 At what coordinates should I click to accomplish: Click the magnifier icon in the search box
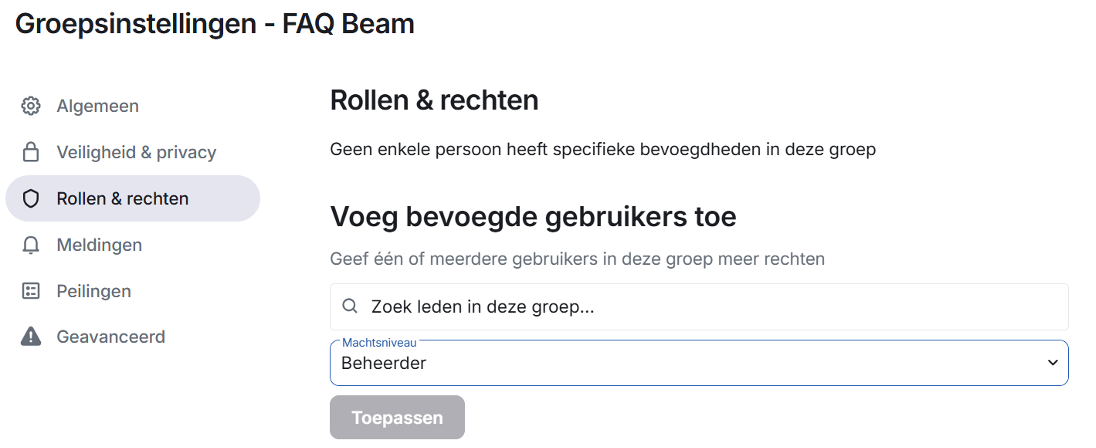pos(350,307)
